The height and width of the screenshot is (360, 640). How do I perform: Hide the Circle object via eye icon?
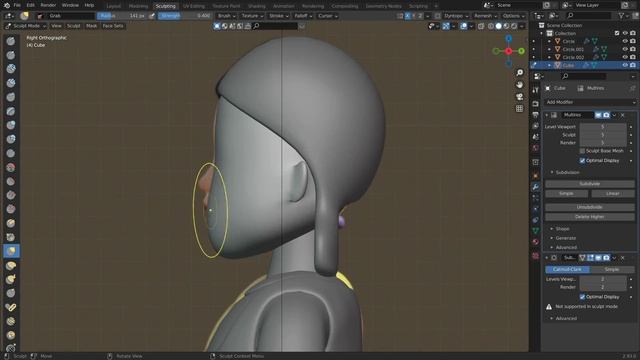pos(625,41)
